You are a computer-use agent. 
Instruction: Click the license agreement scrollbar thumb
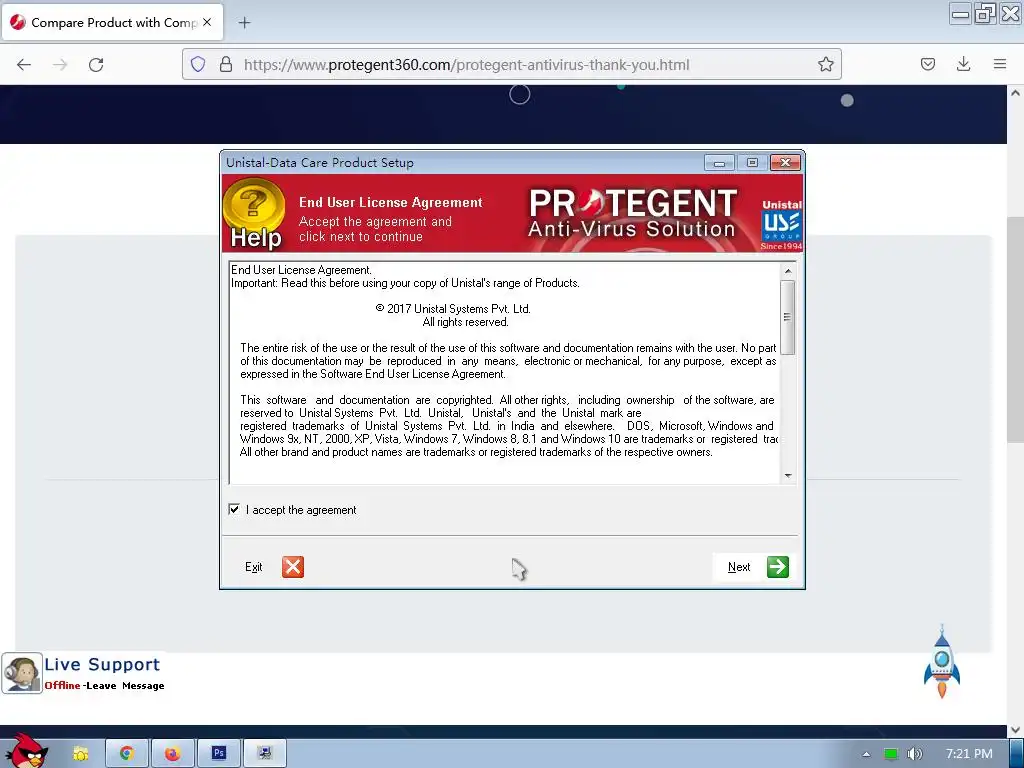[788, 317]
